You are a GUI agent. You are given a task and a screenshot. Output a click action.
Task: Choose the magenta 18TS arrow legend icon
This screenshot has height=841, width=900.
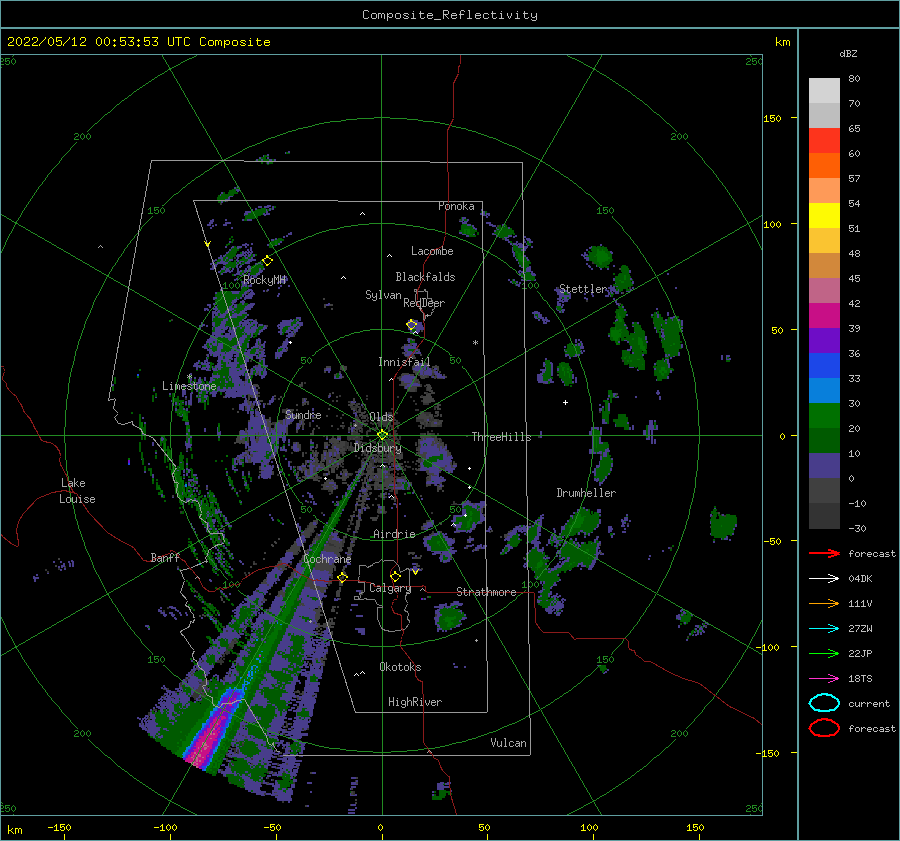(x=824, y=679)
